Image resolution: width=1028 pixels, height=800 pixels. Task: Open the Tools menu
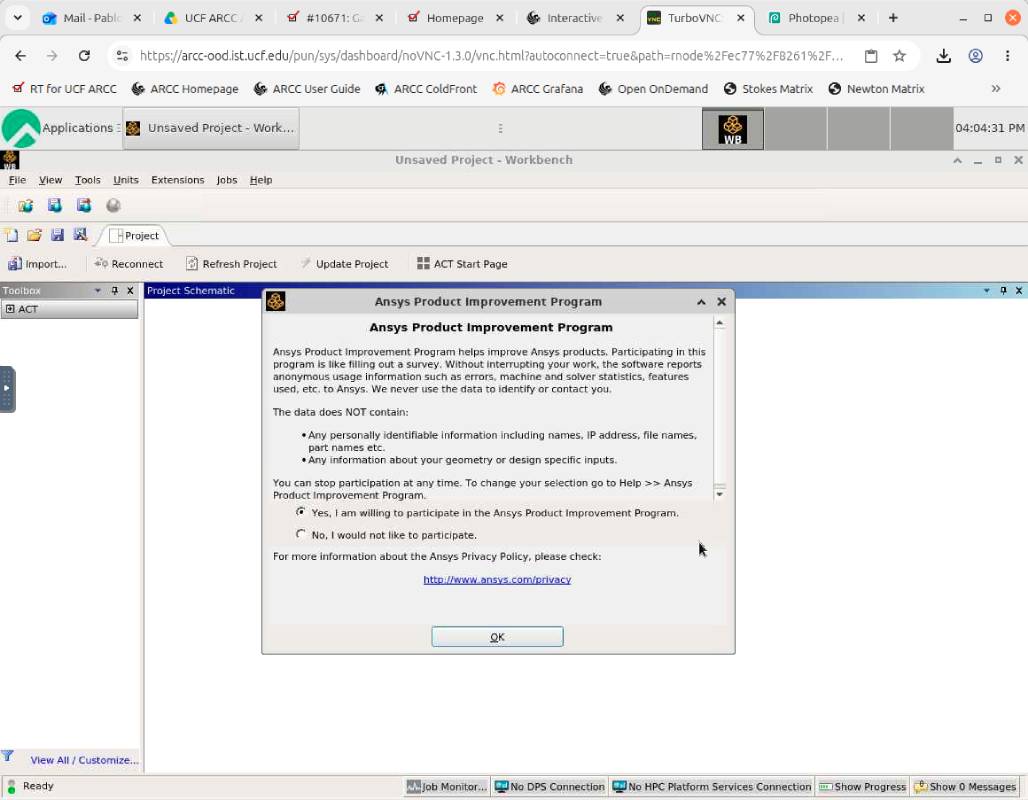[x=87, y=180]
